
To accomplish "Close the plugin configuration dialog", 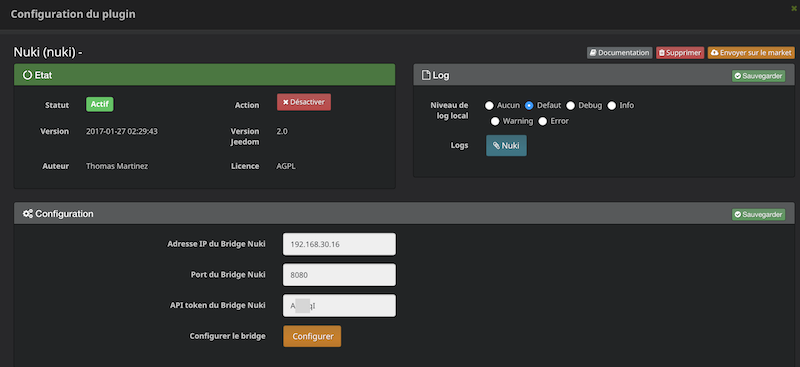I will tap(793, 9).
